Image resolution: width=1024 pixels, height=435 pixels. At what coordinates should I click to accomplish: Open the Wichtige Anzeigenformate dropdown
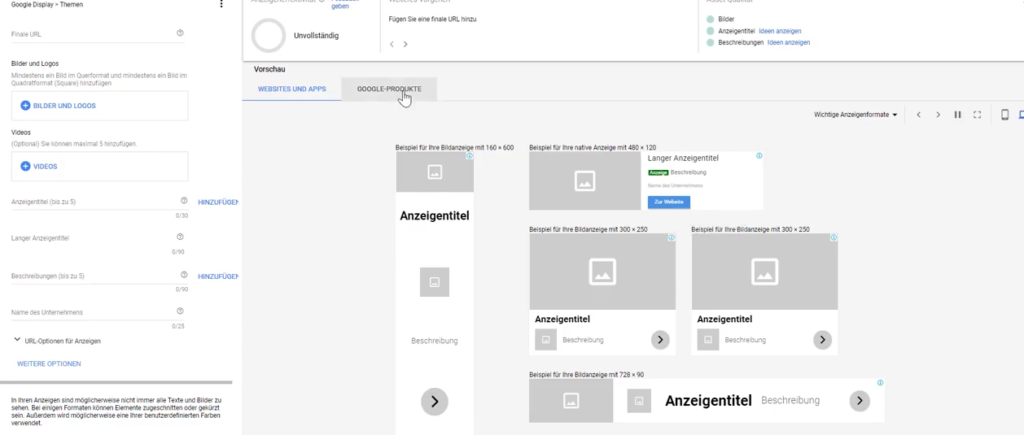(855, 115)
